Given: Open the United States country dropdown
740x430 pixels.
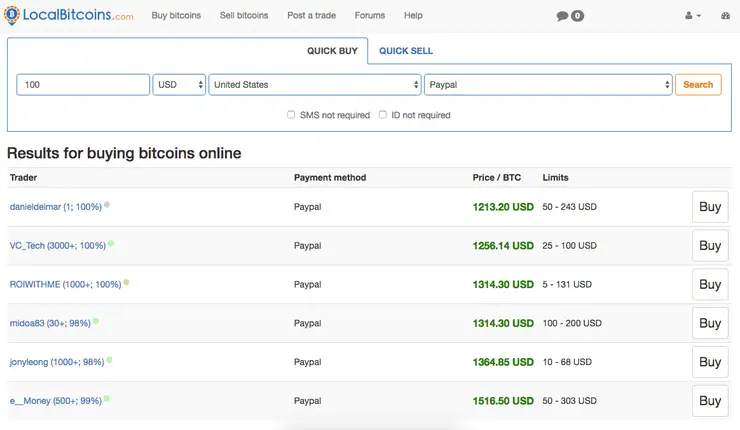Looking at the screenshot, I should pos(315,85).
